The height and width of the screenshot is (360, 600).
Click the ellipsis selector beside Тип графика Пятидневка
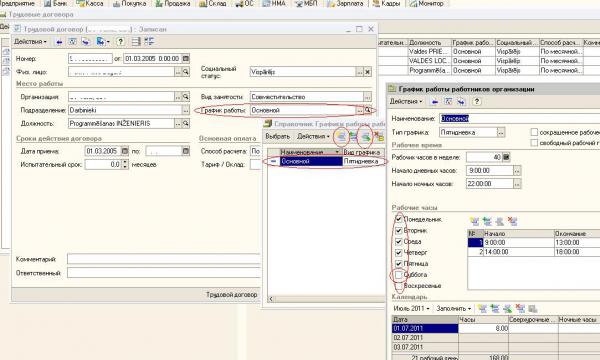(501, 133)
